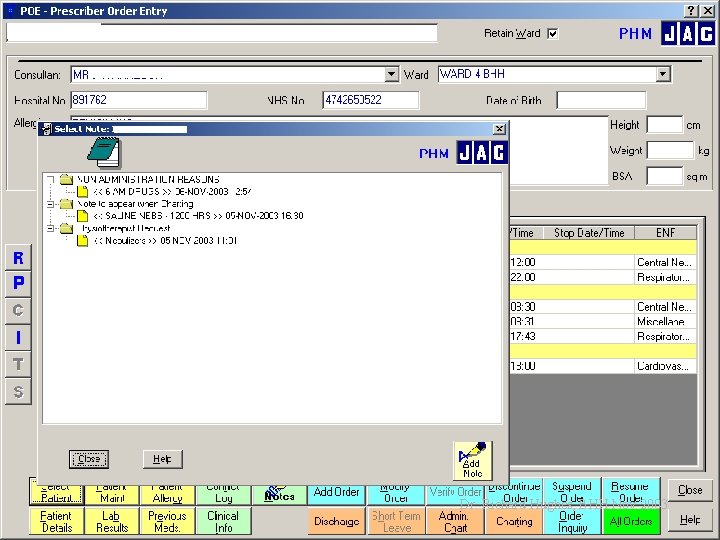This screenshot has width=720, height=540.
Task: Click the NHS No input field
Action: pos(371,100)
